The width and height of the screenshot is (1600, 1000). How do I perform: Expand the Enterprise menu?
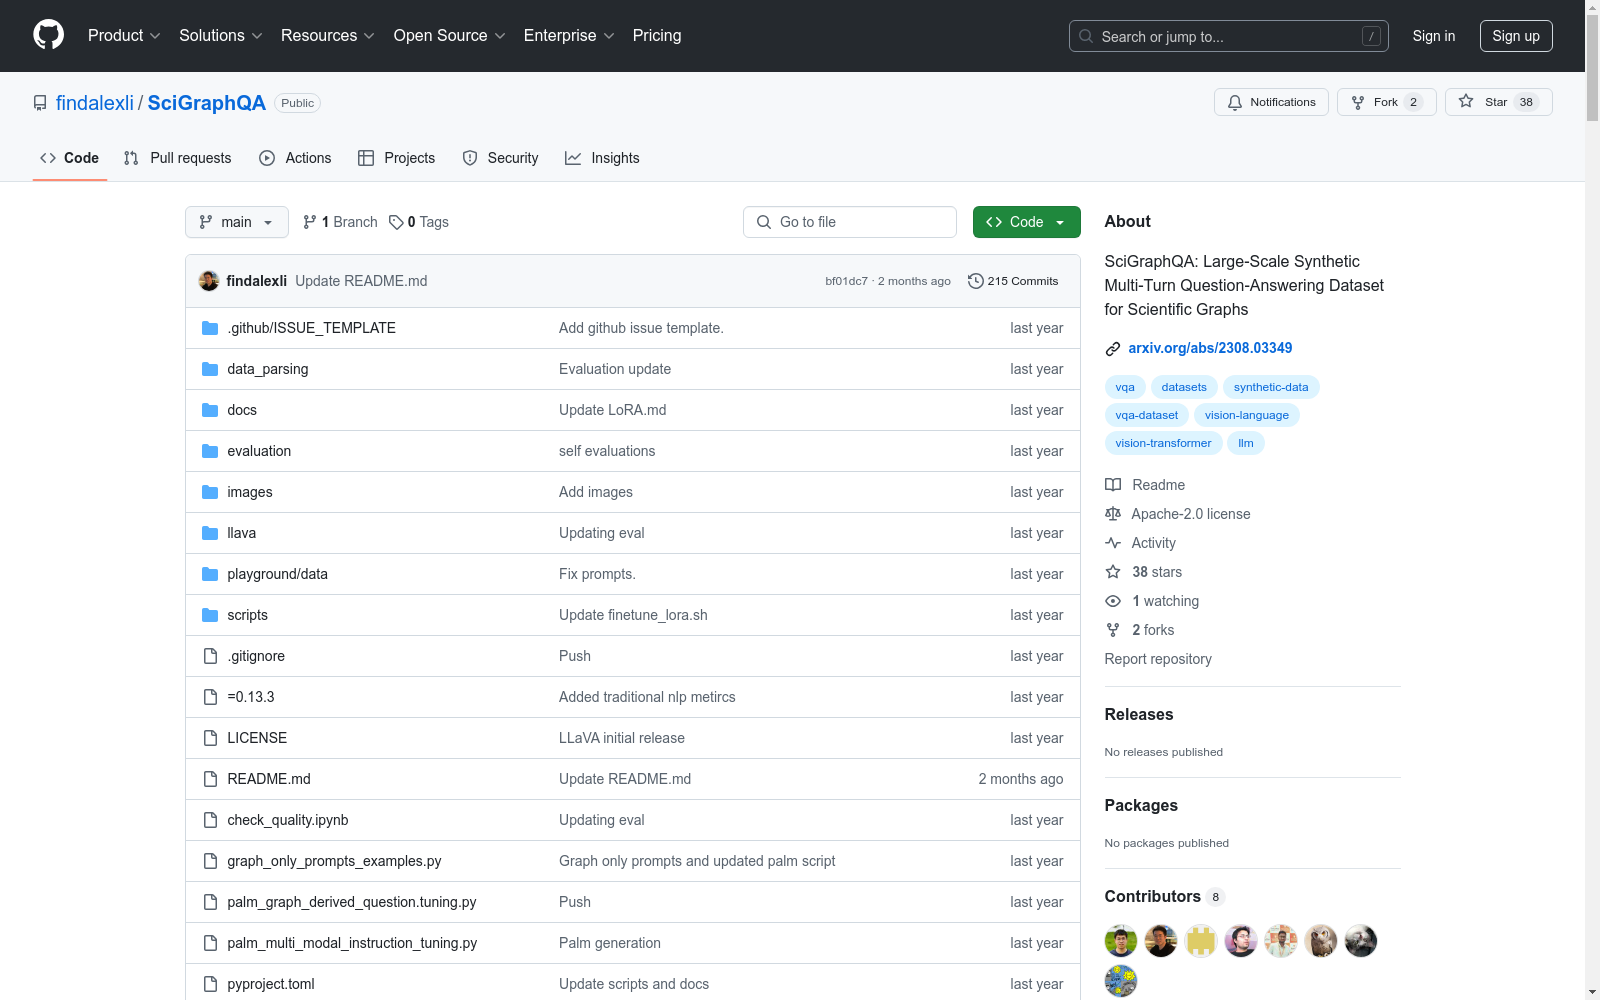pyautogui.click(x=569, y=36)
